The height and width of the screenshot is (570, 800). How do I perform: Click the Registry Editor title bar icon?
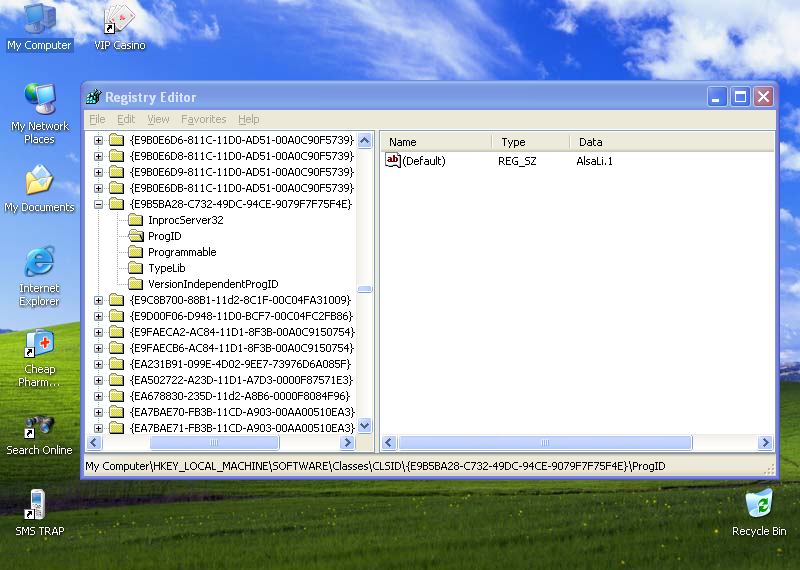pos(94,96)
